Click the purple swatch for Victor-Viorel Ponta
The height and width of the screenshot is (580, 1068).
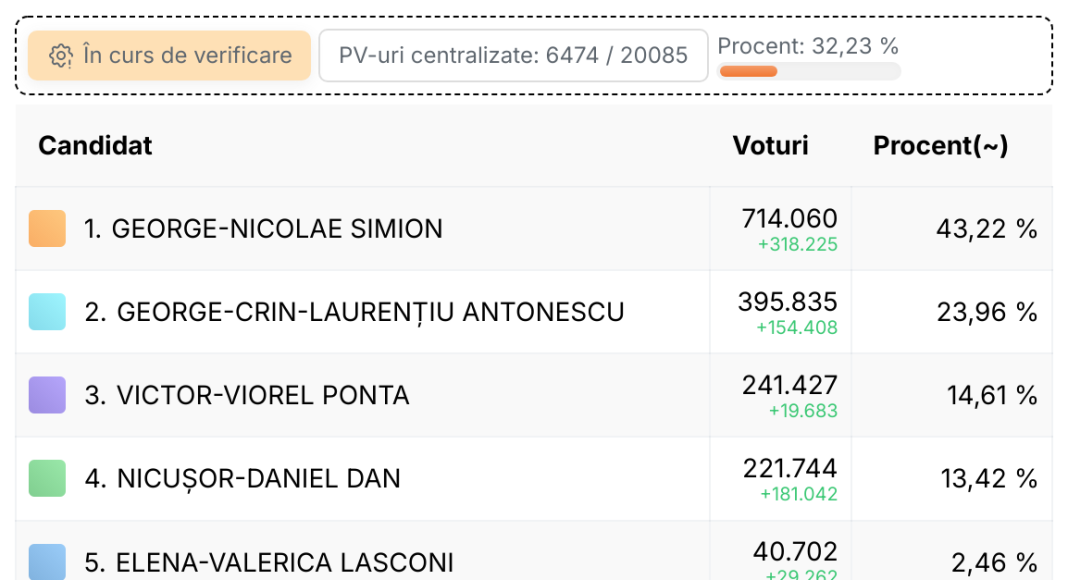[47, 395]
